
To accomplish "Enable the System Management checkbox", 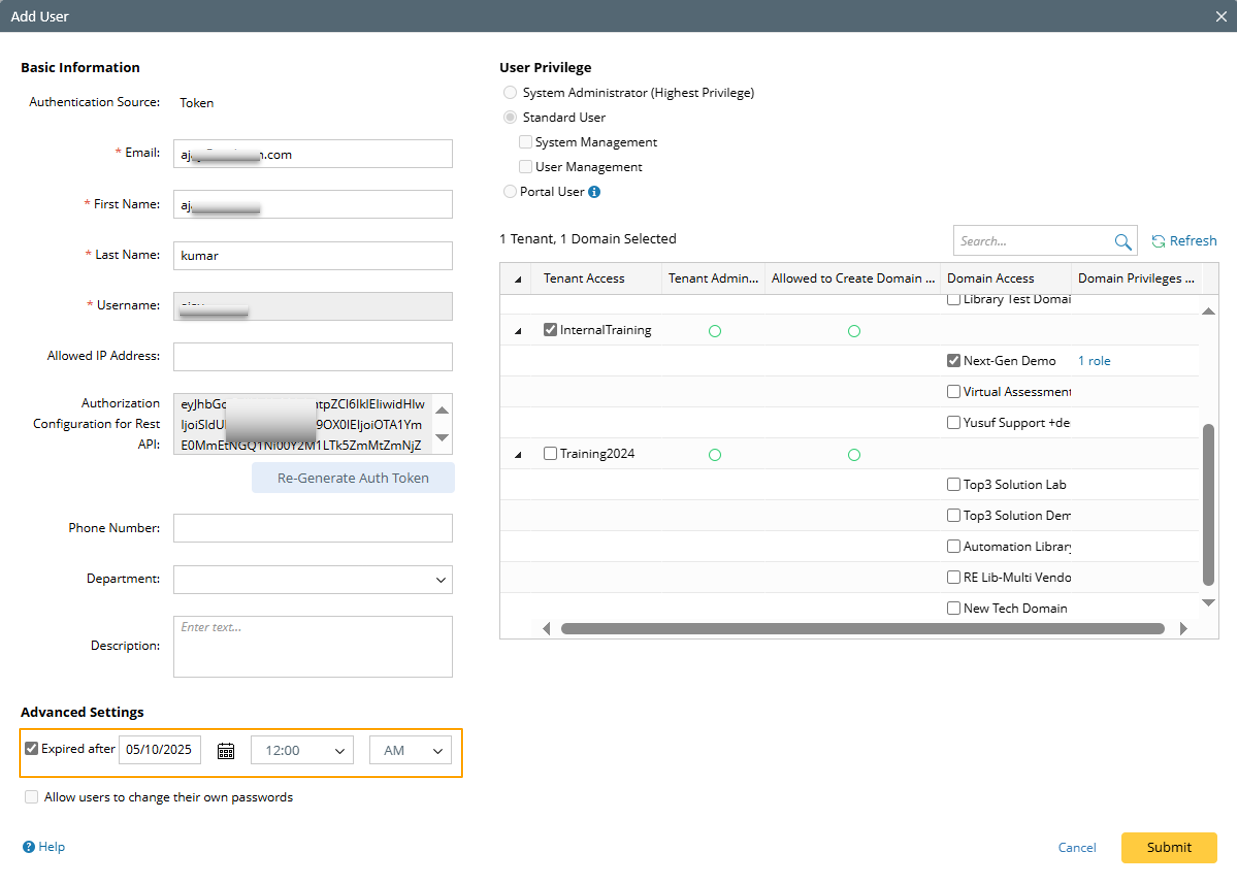I will click(x=526, y=142).
